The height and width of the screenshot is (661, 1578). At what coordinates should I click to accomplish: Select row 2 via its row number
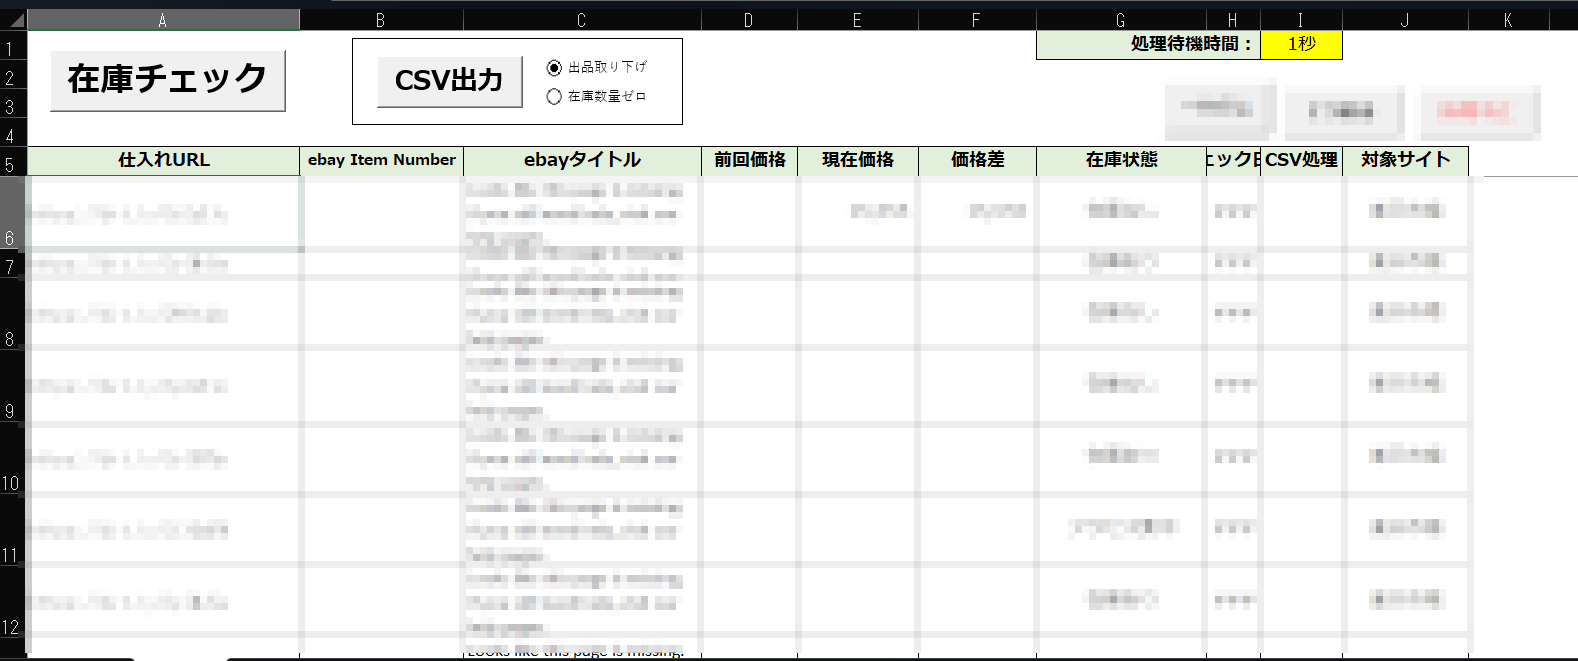[x=11, y=76]
